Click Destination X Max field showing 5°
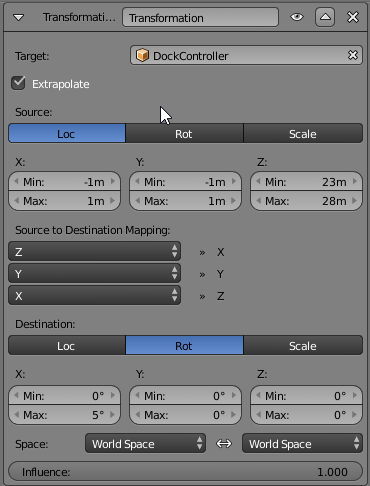The image size is (370, 486). [x=64, y=415]
